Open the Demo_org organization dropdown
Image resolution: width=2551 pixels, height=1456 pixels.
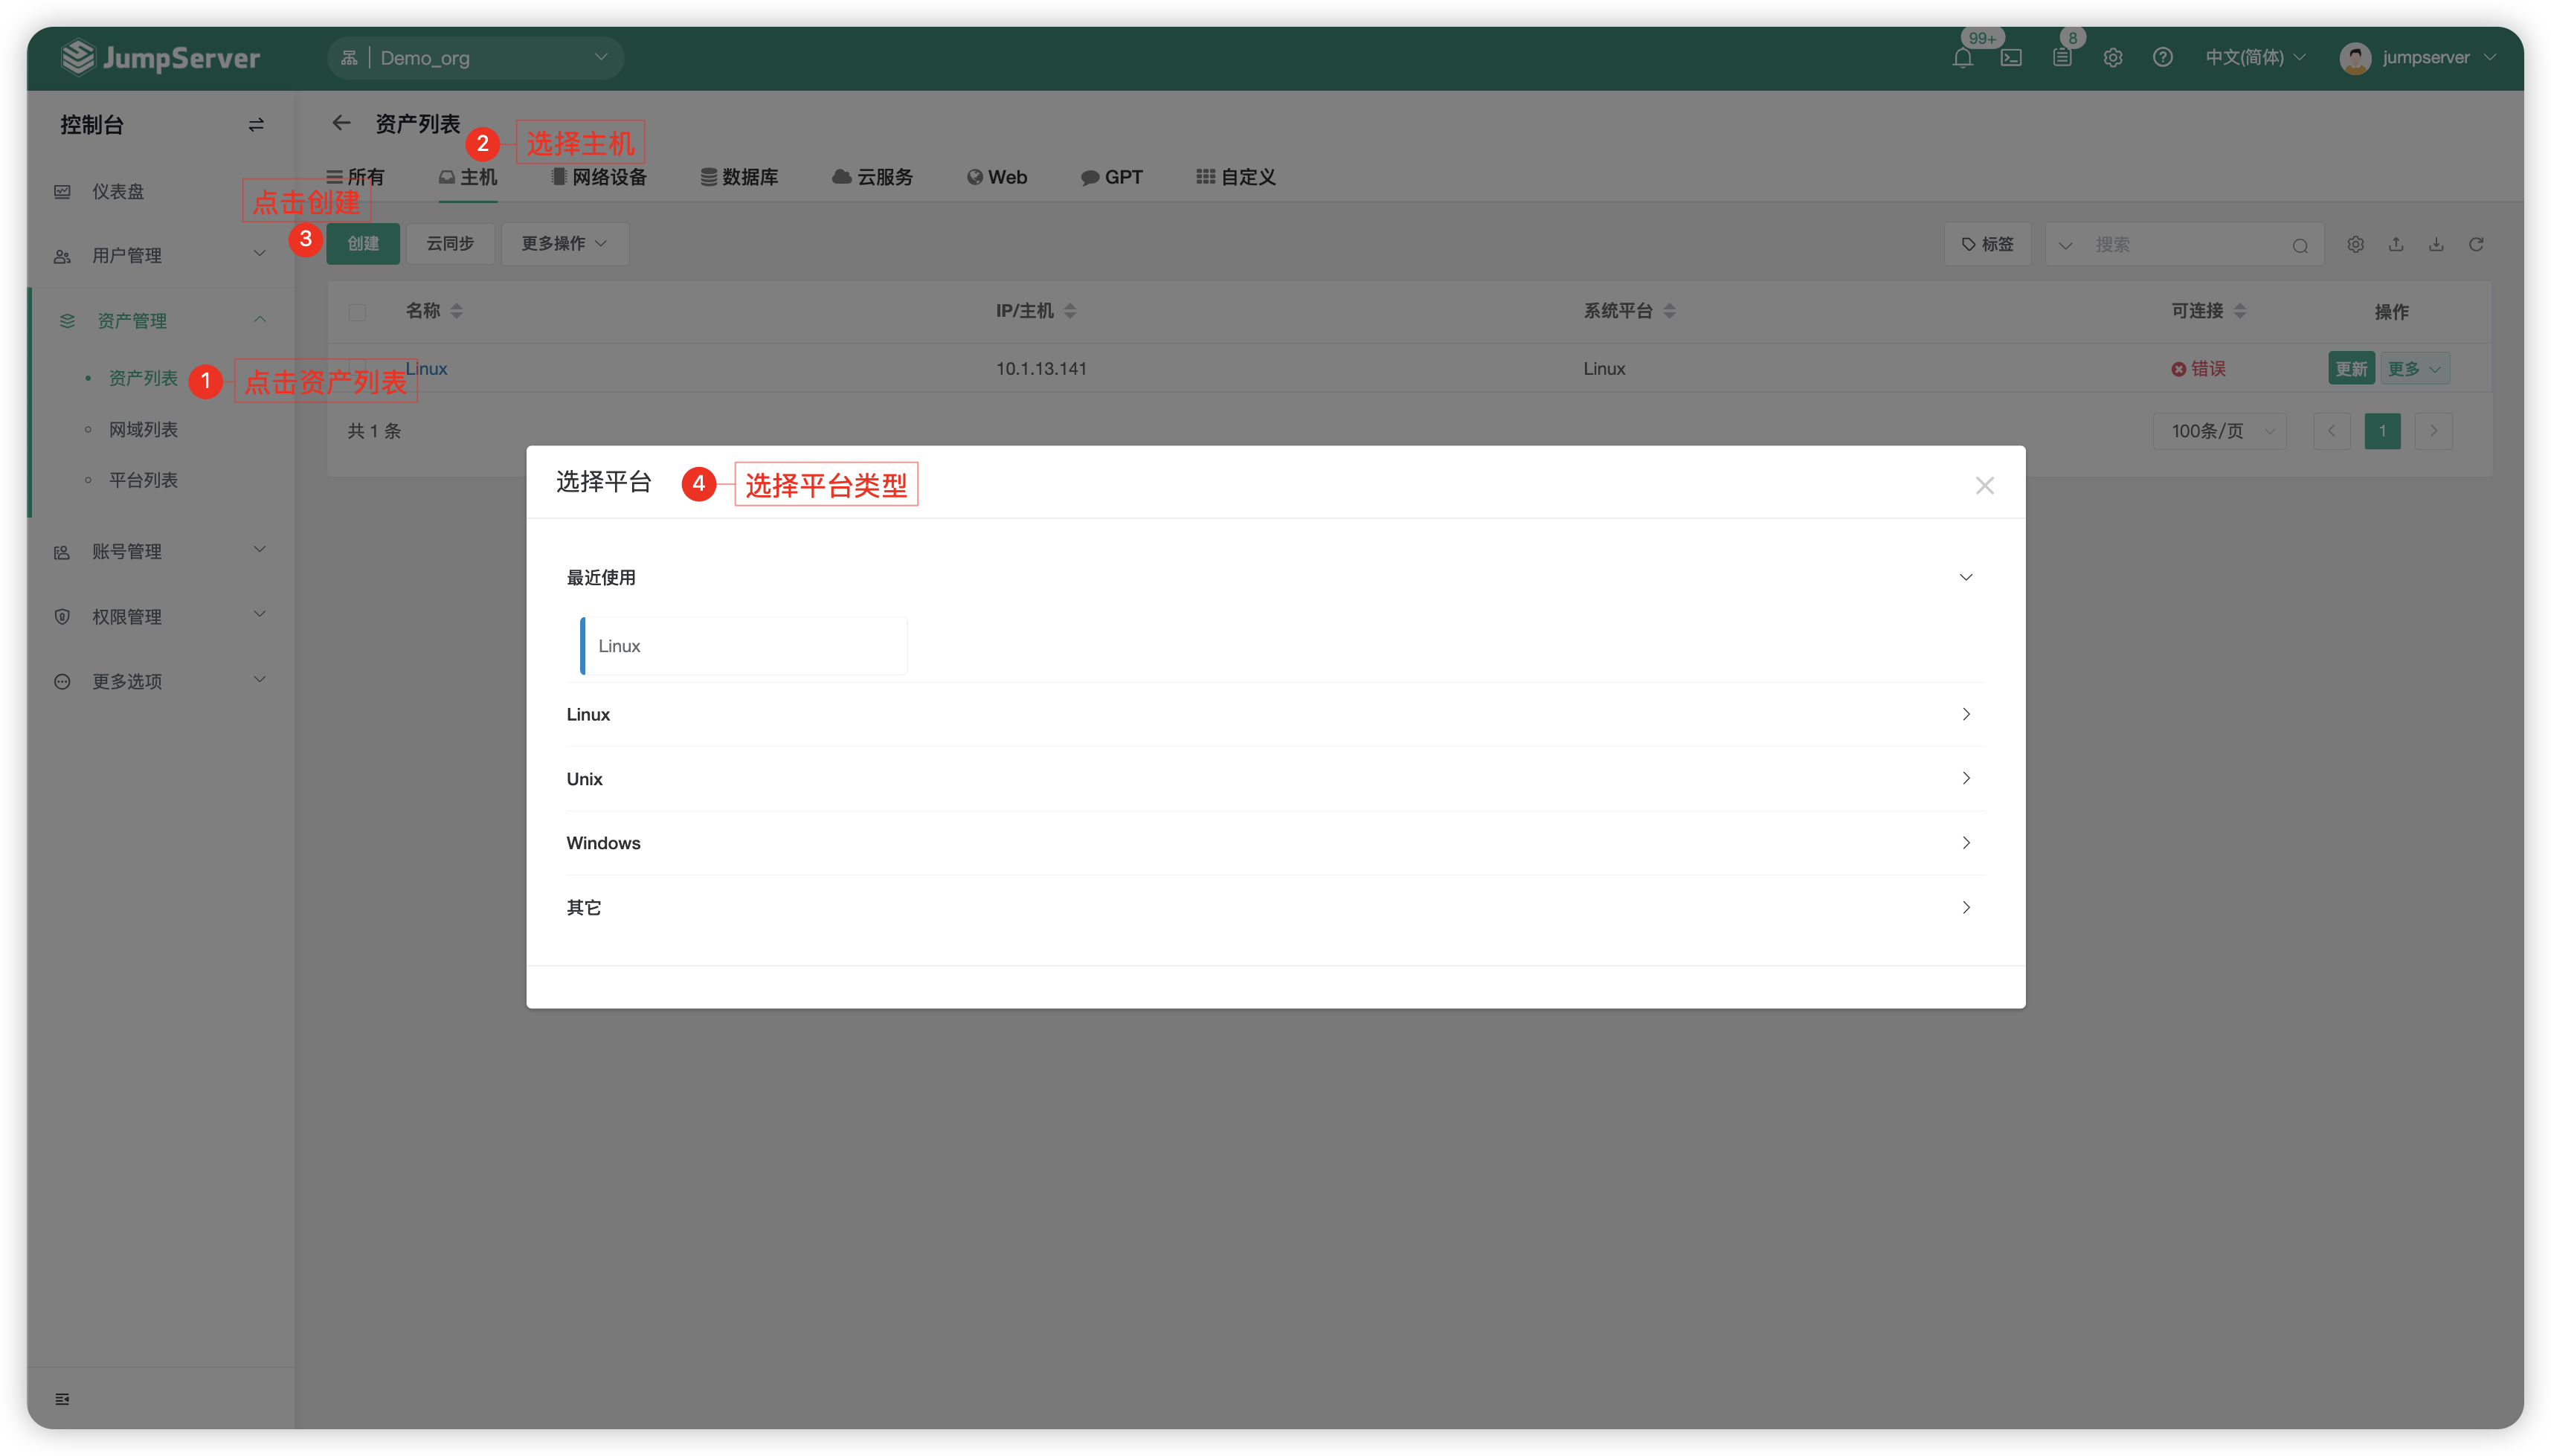point(476,58)
